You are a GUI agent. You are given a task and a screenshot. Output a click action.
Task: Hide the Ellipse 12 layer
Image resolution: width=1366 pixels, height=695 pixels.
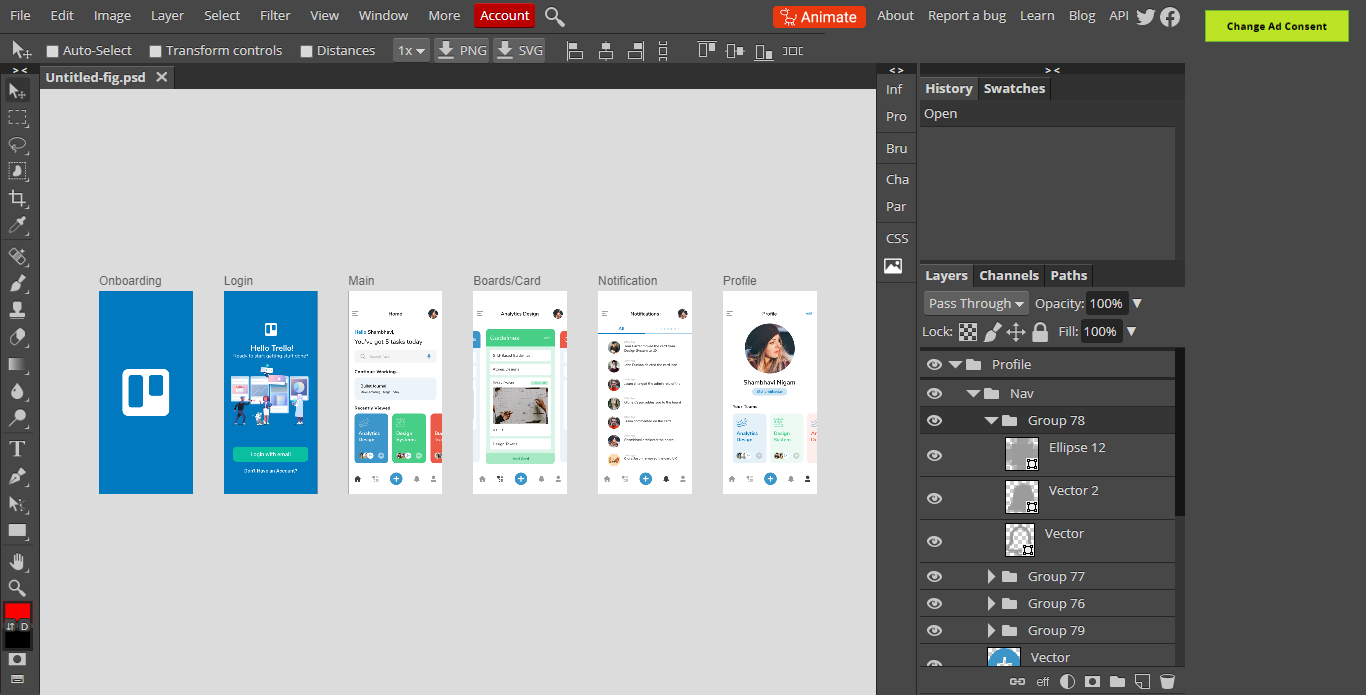pyautogui.click(x=934, y=455)
